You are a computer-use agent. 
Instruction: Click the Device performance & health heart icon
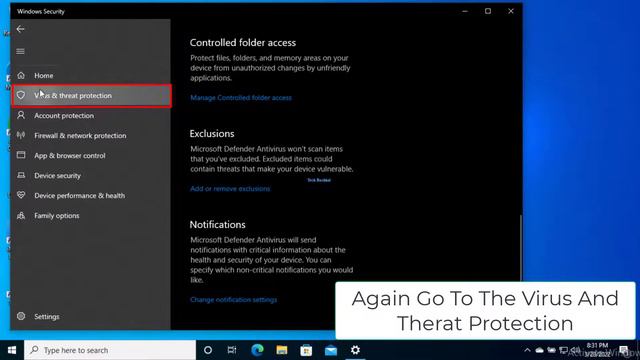[x=21, y=195]
